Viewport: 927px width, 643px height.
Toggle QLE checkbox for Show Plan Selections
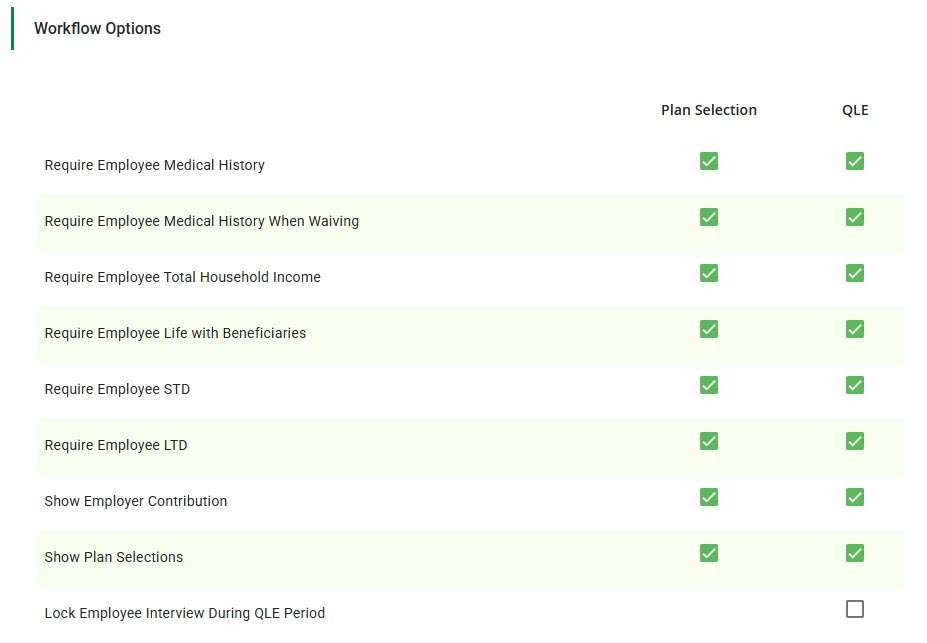(855, 553)
